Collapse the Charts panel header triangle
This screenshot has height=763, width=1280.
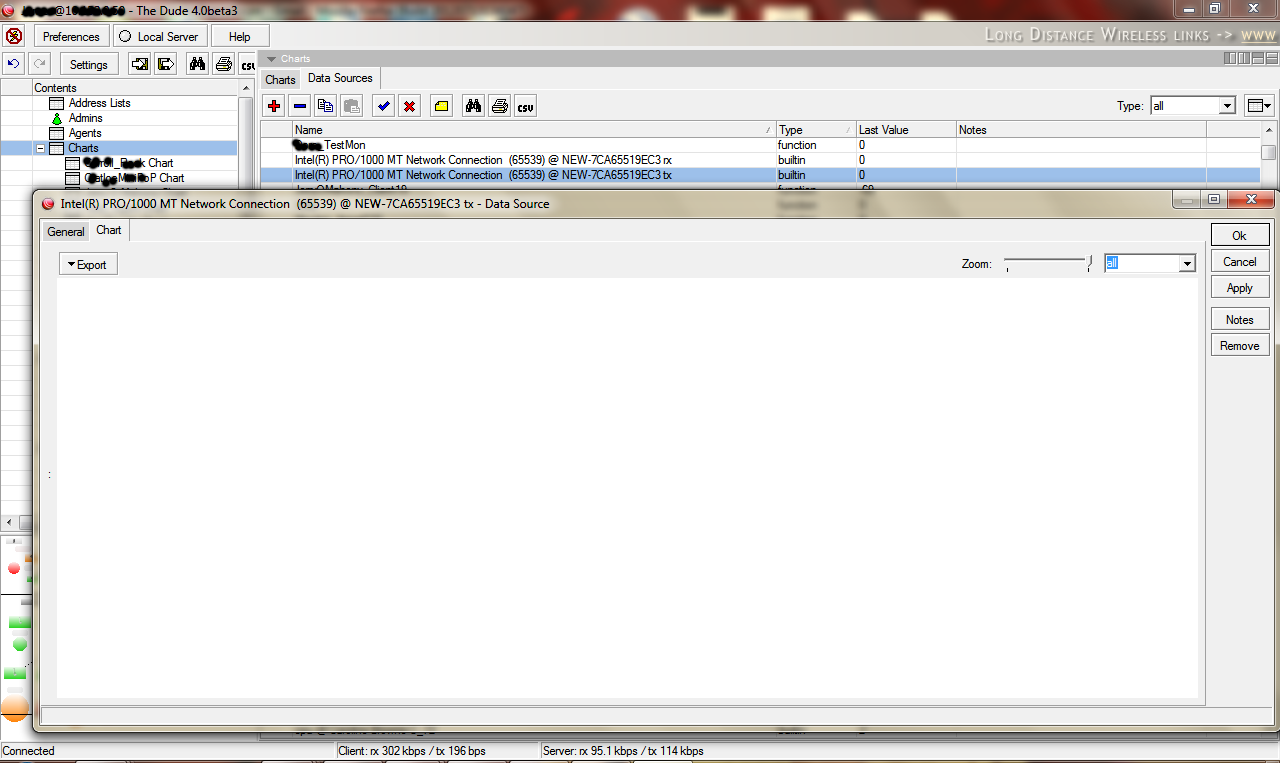(271, 59)
